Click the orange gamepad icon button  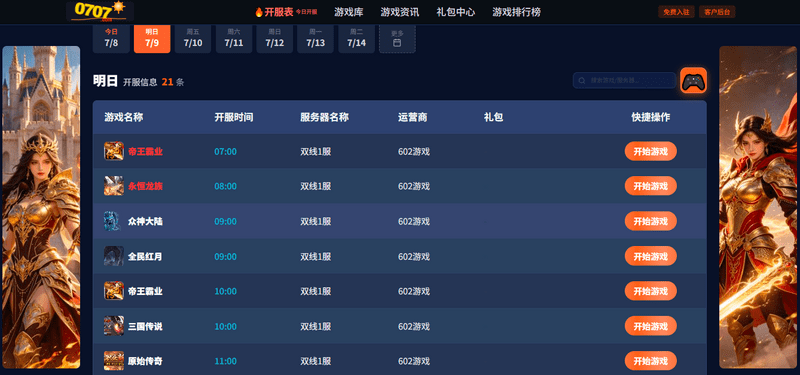pos(693,81)
